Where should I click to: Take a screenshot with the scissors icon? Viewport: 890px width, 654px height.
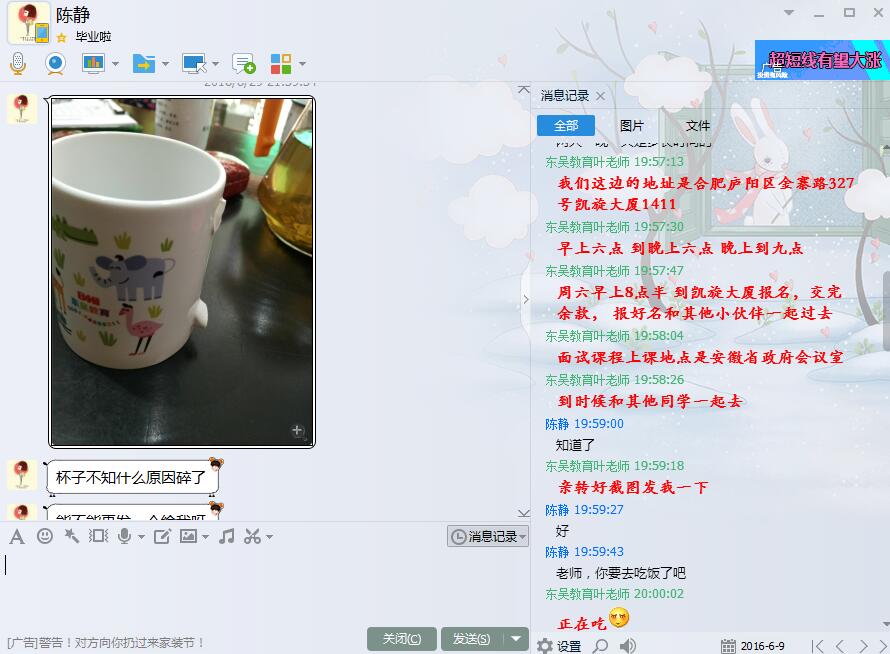(x=252, y=536)
